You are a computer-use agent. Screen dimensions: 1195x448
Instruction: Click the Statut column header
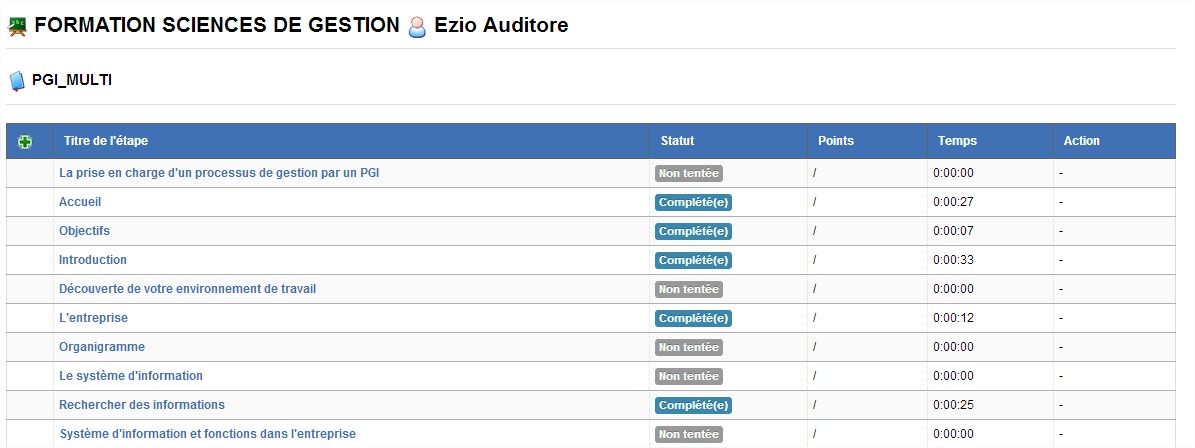678,141
